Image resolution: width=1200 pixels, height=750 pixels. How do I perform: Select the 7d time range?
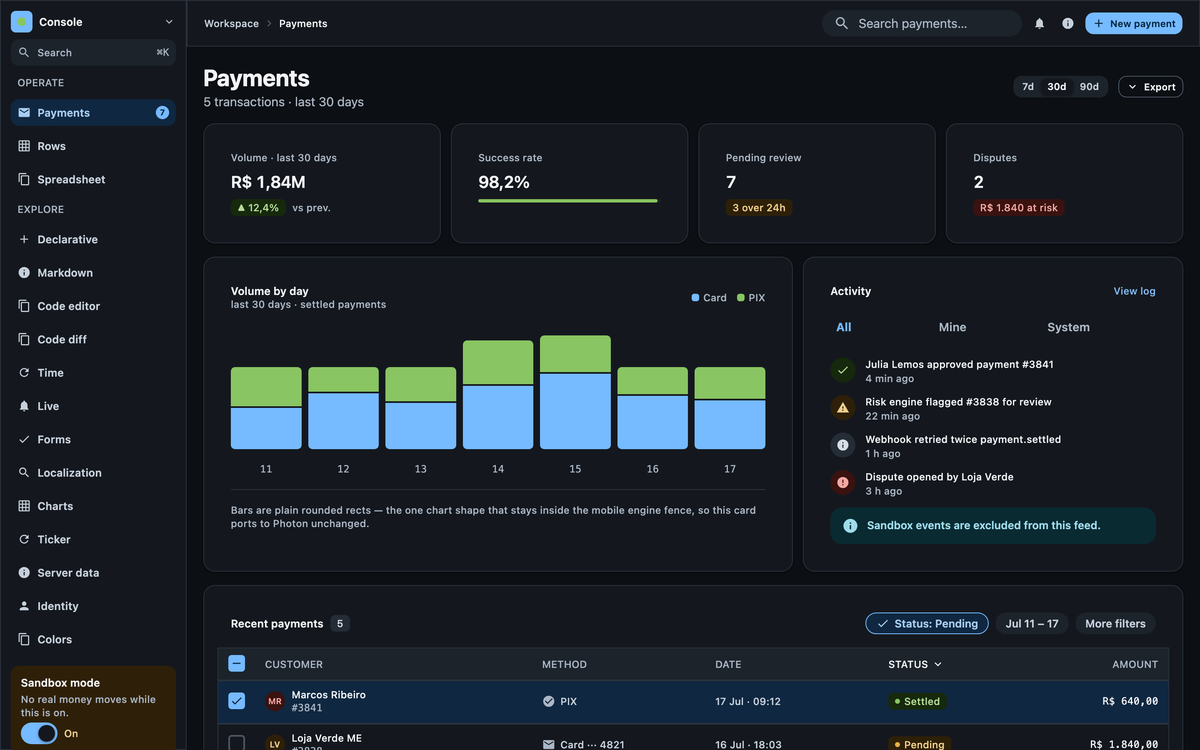pyautogui.click(x=1028, y=87)
